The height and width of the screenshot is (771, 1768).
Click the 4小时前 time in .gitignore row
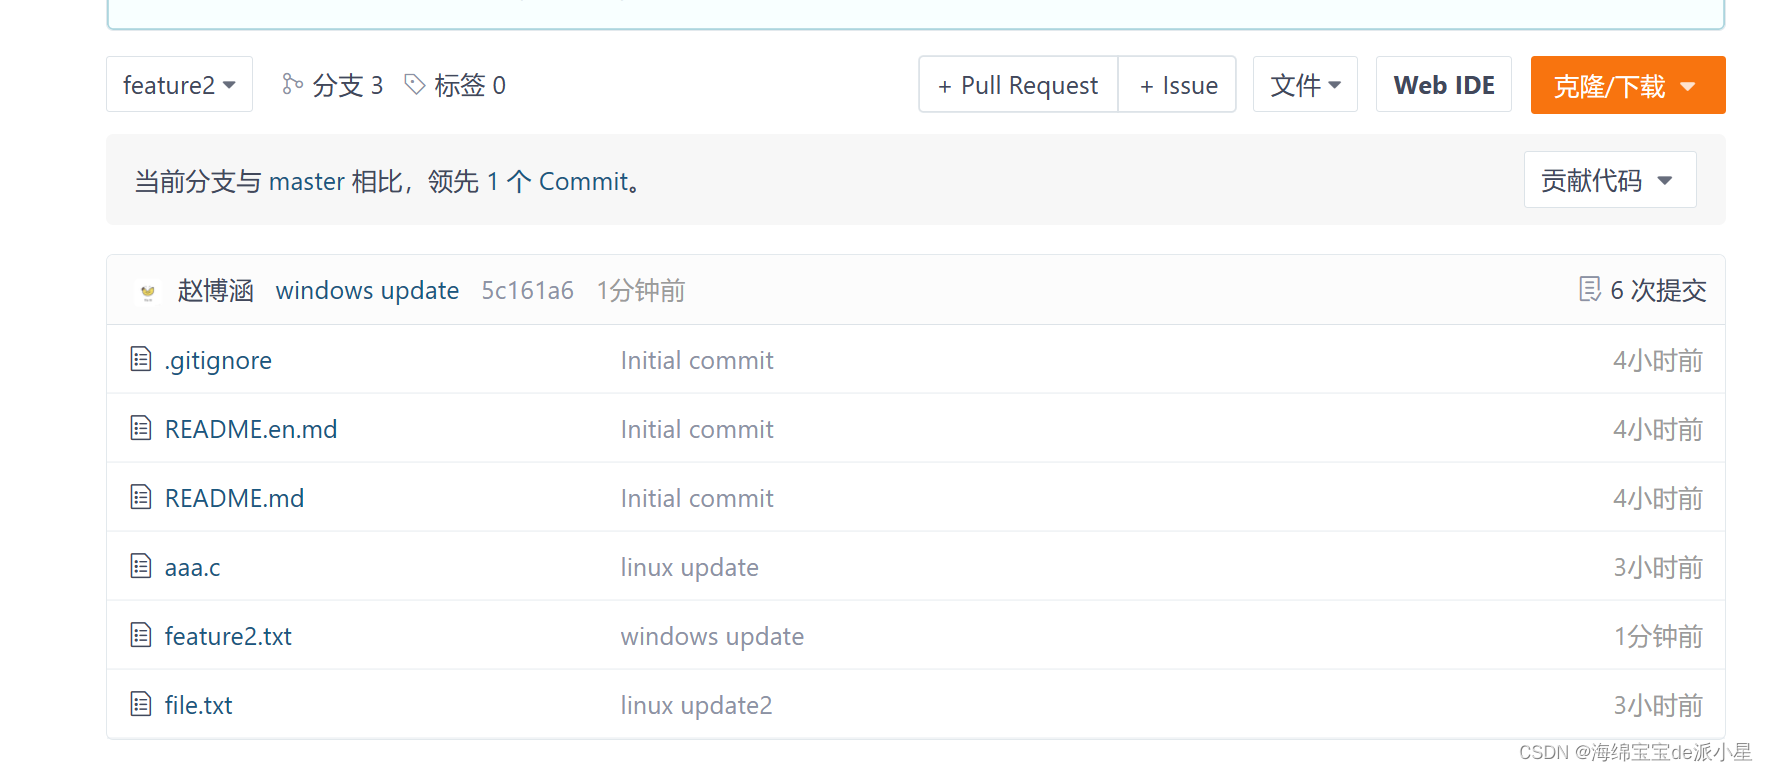pyautogui.click(x=1658, y=361)
